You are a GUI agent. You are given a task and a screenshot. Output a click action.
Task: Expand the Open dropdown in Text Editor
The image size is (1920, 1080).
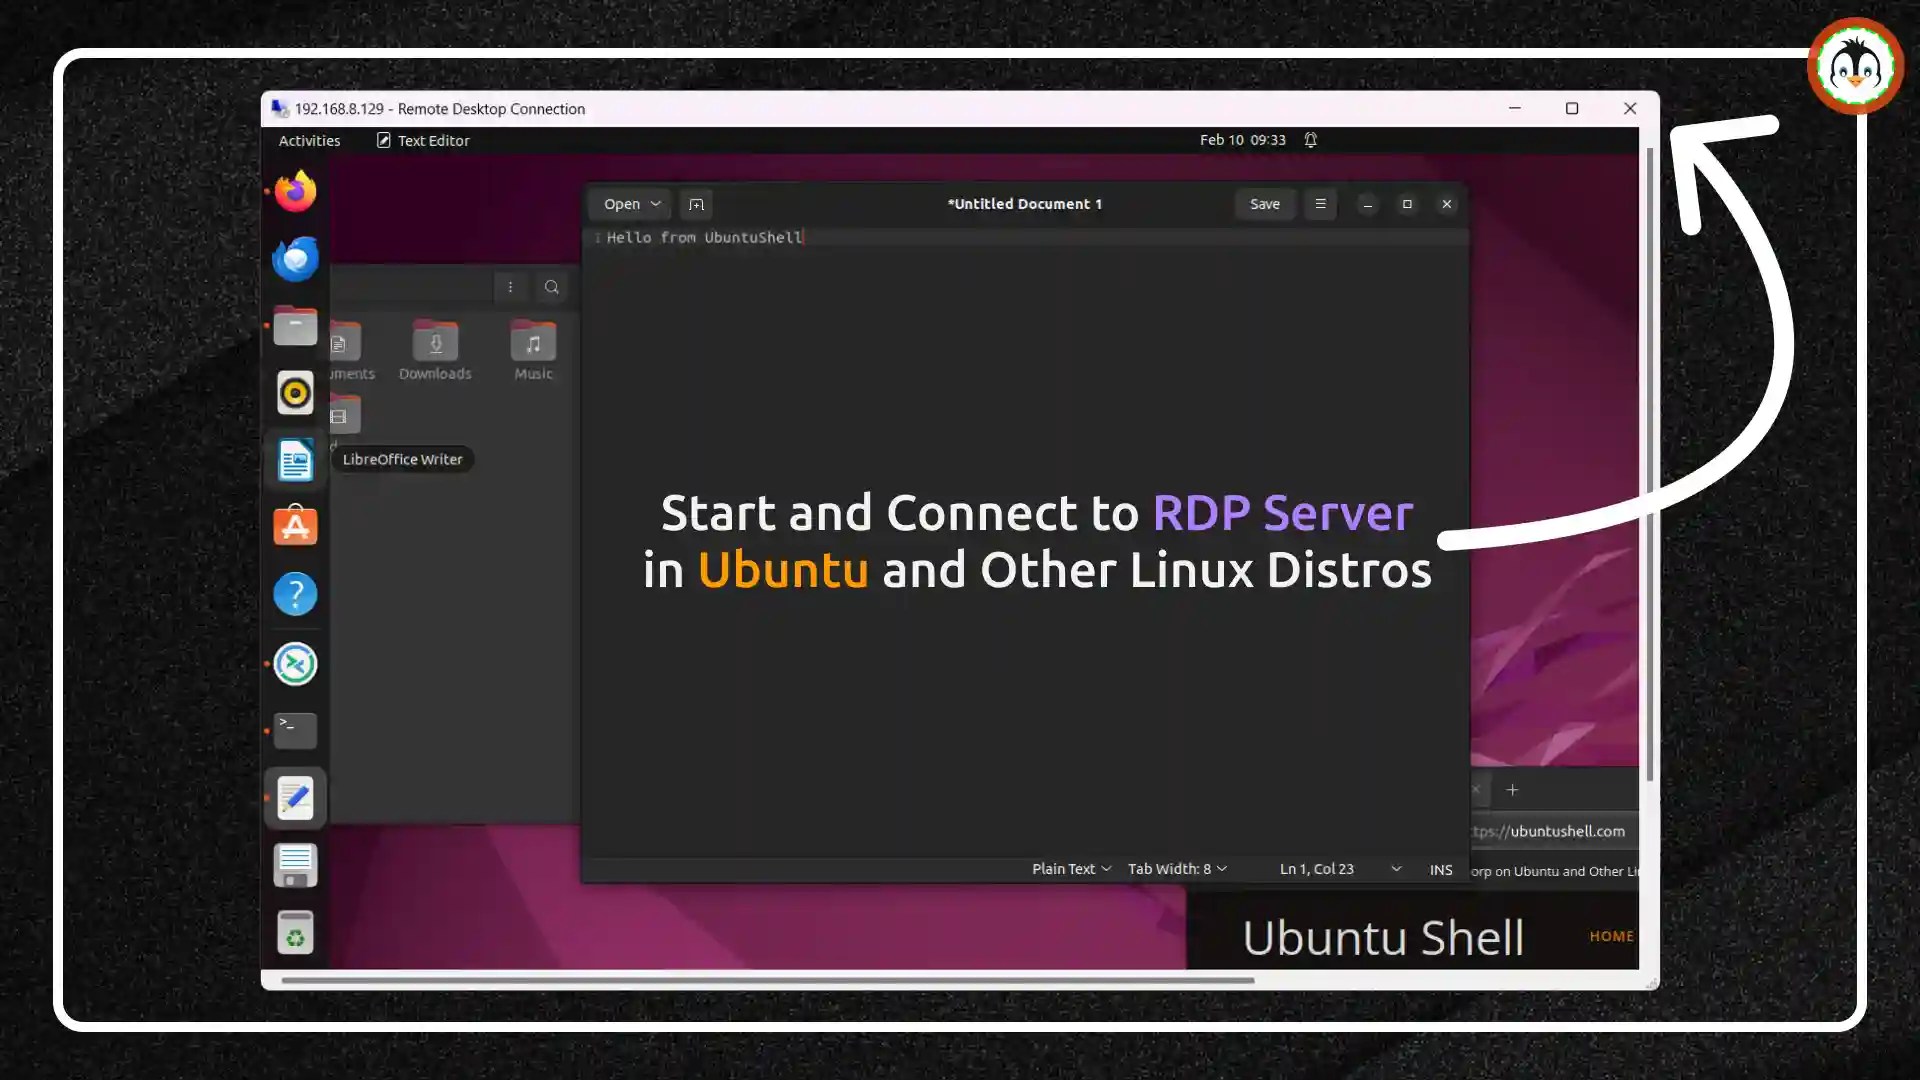[x=631, y=204]
